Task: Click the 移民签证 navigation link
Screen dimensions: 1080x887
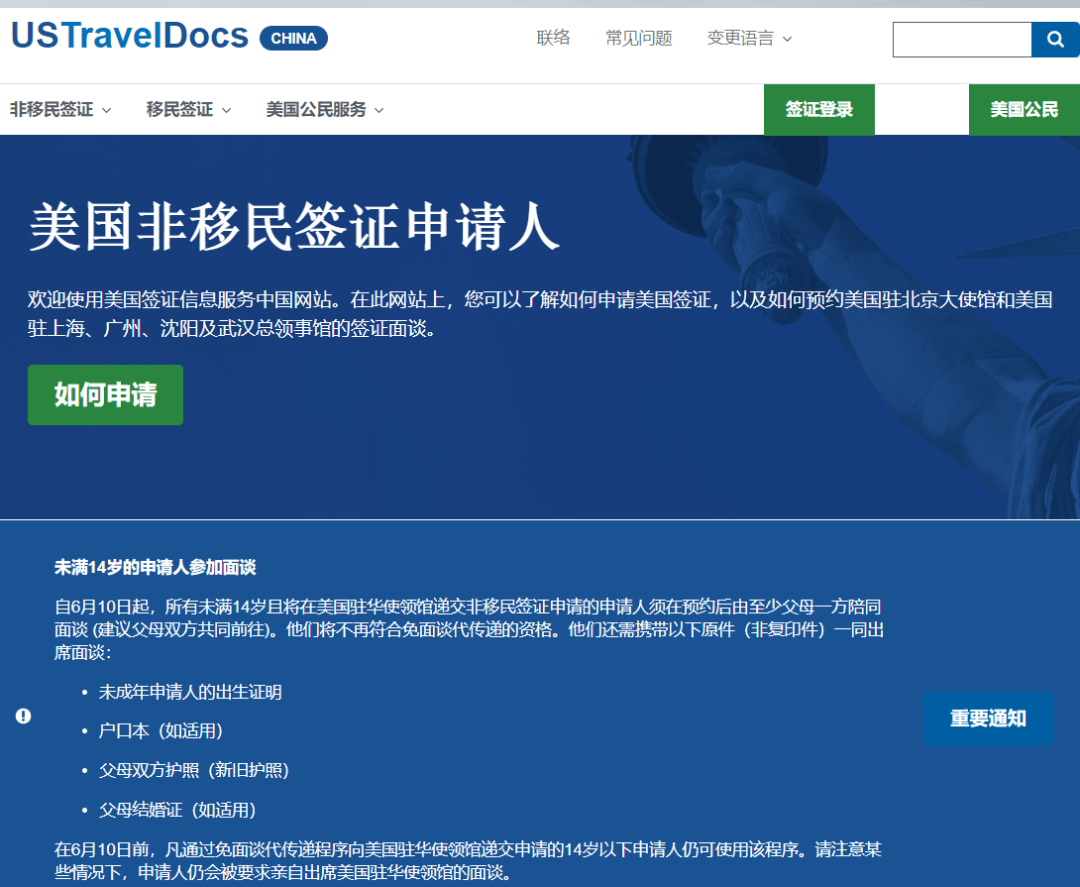Action: (180, 110)
